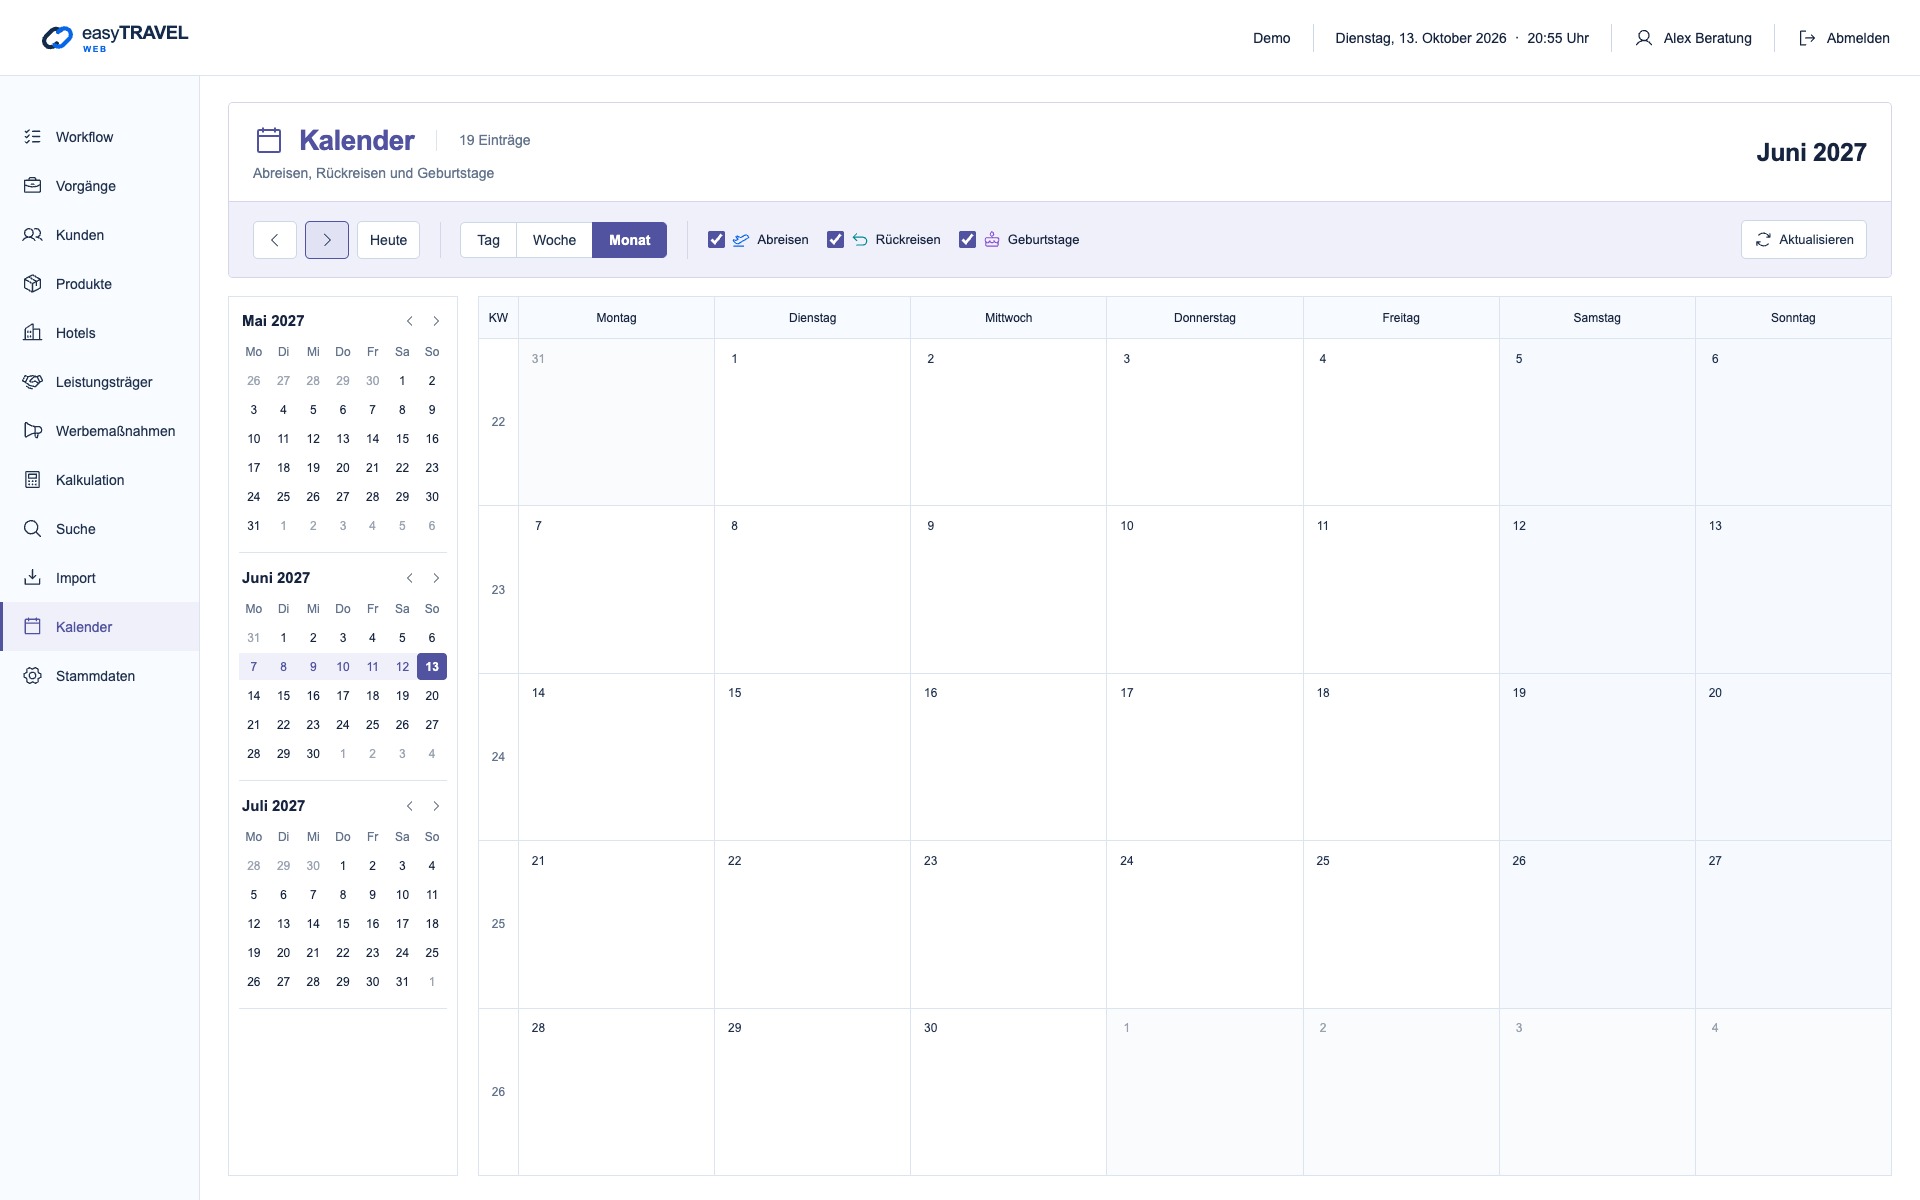Open Vorgänge menu item
Image resolution: width=1920 pixels, height=1200 pixels.
click(x=100, y=186)
